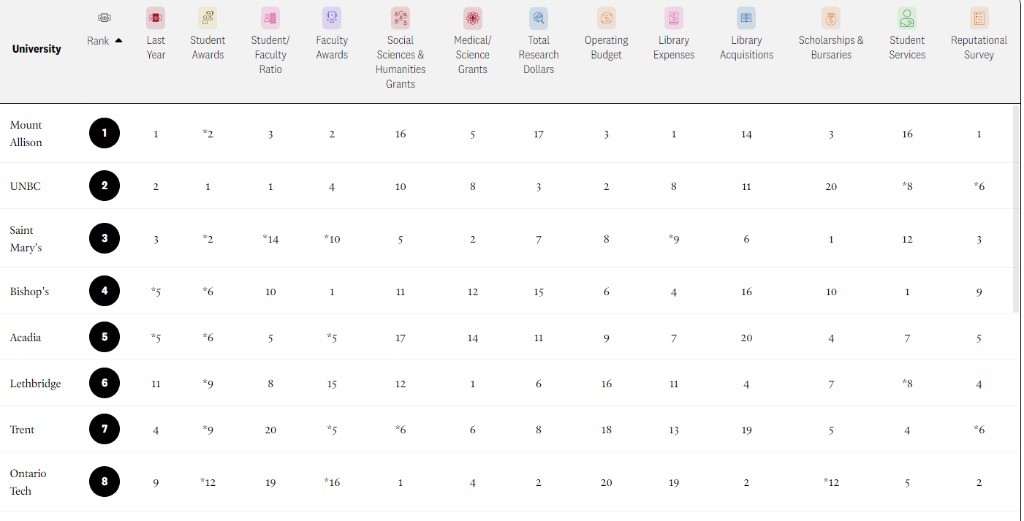Click the University column header
The width and height of the screenshot is (1024, 521).
[36, 49]
